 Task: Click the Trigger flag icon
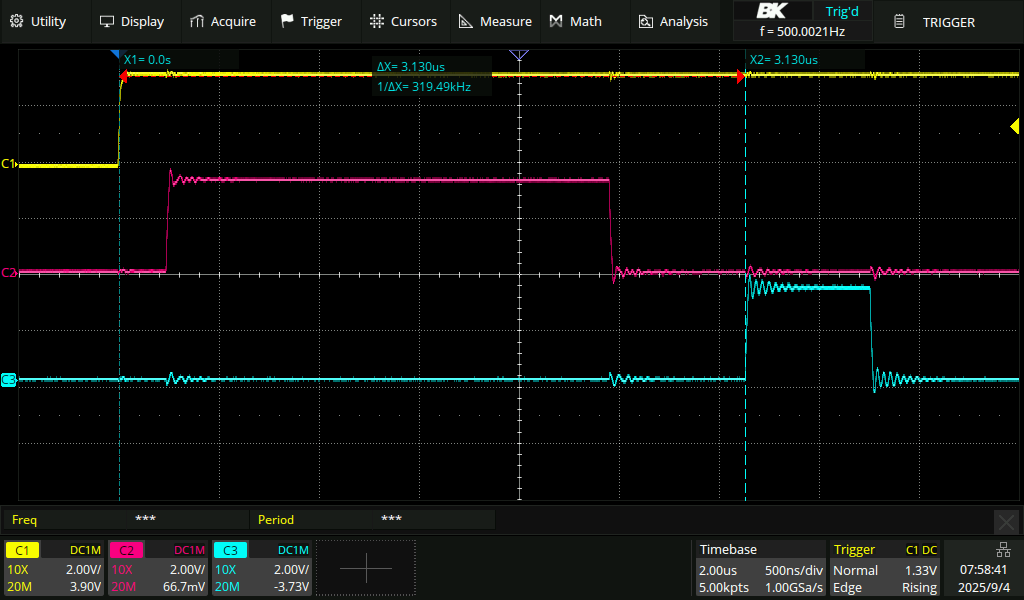point(287,21)
